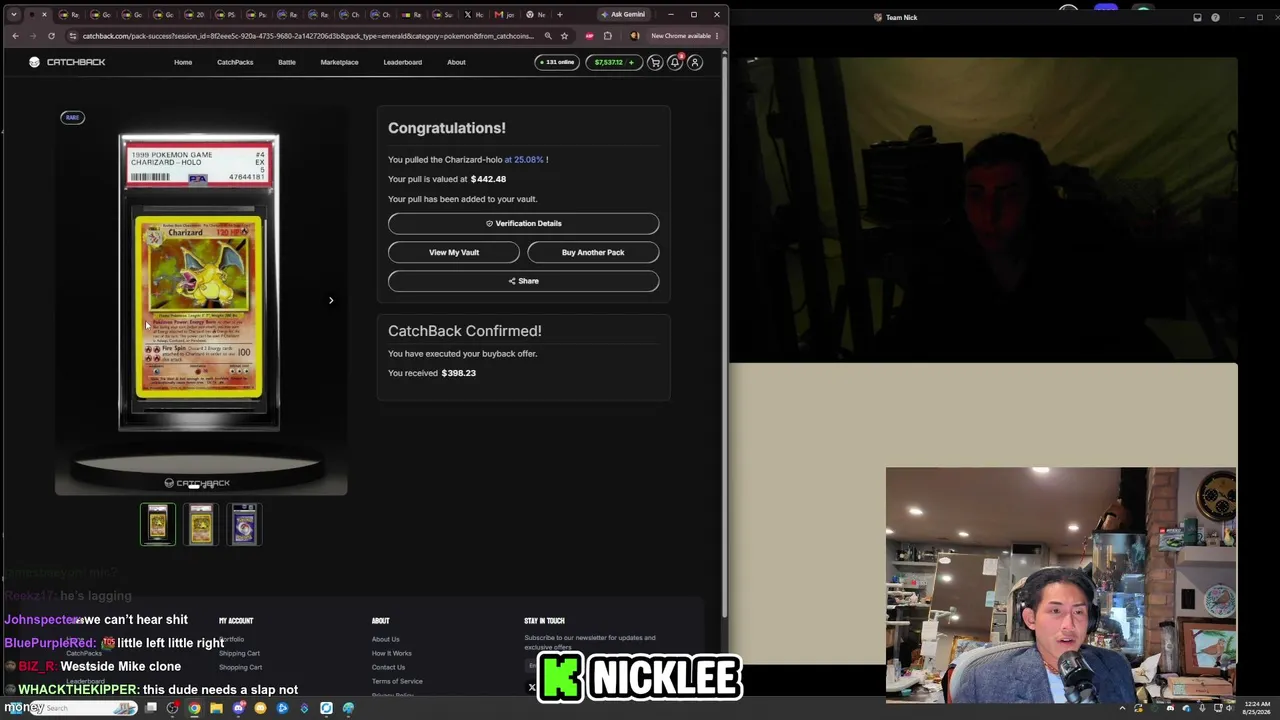Click the 131 online indicator
Image resolution: width=1280 pixels, height=720 pixels.
[557, 62]
